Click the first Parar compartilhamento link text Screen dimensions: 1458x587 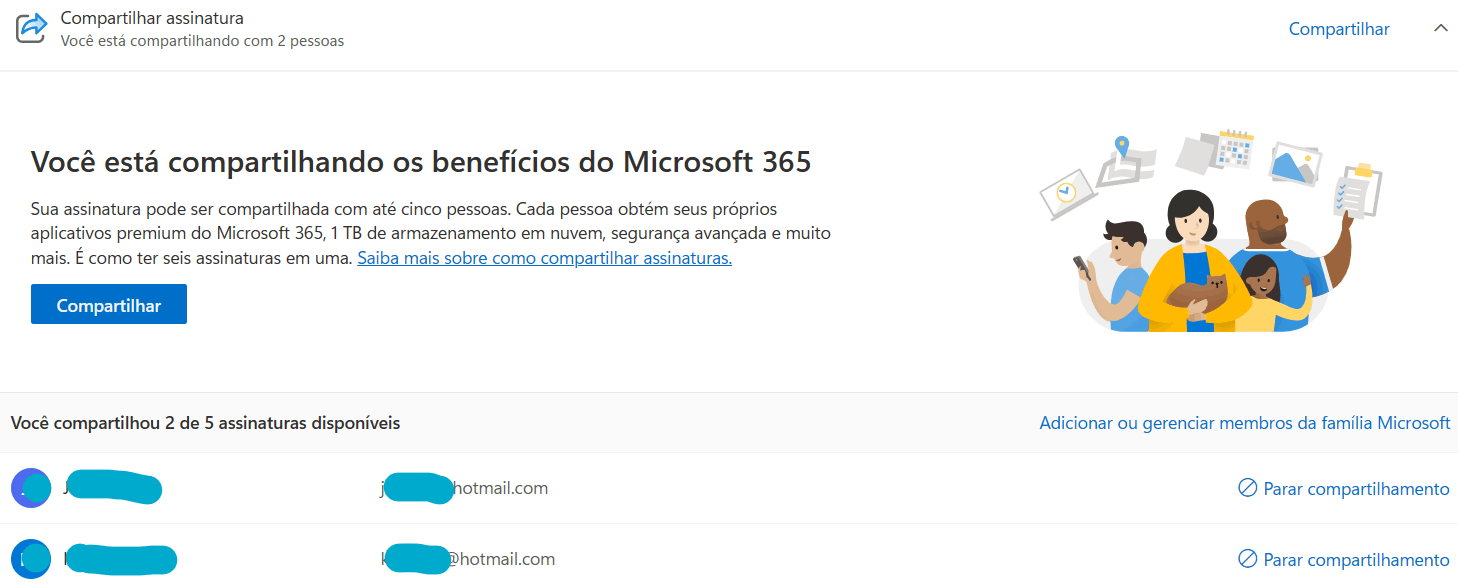1356,489
